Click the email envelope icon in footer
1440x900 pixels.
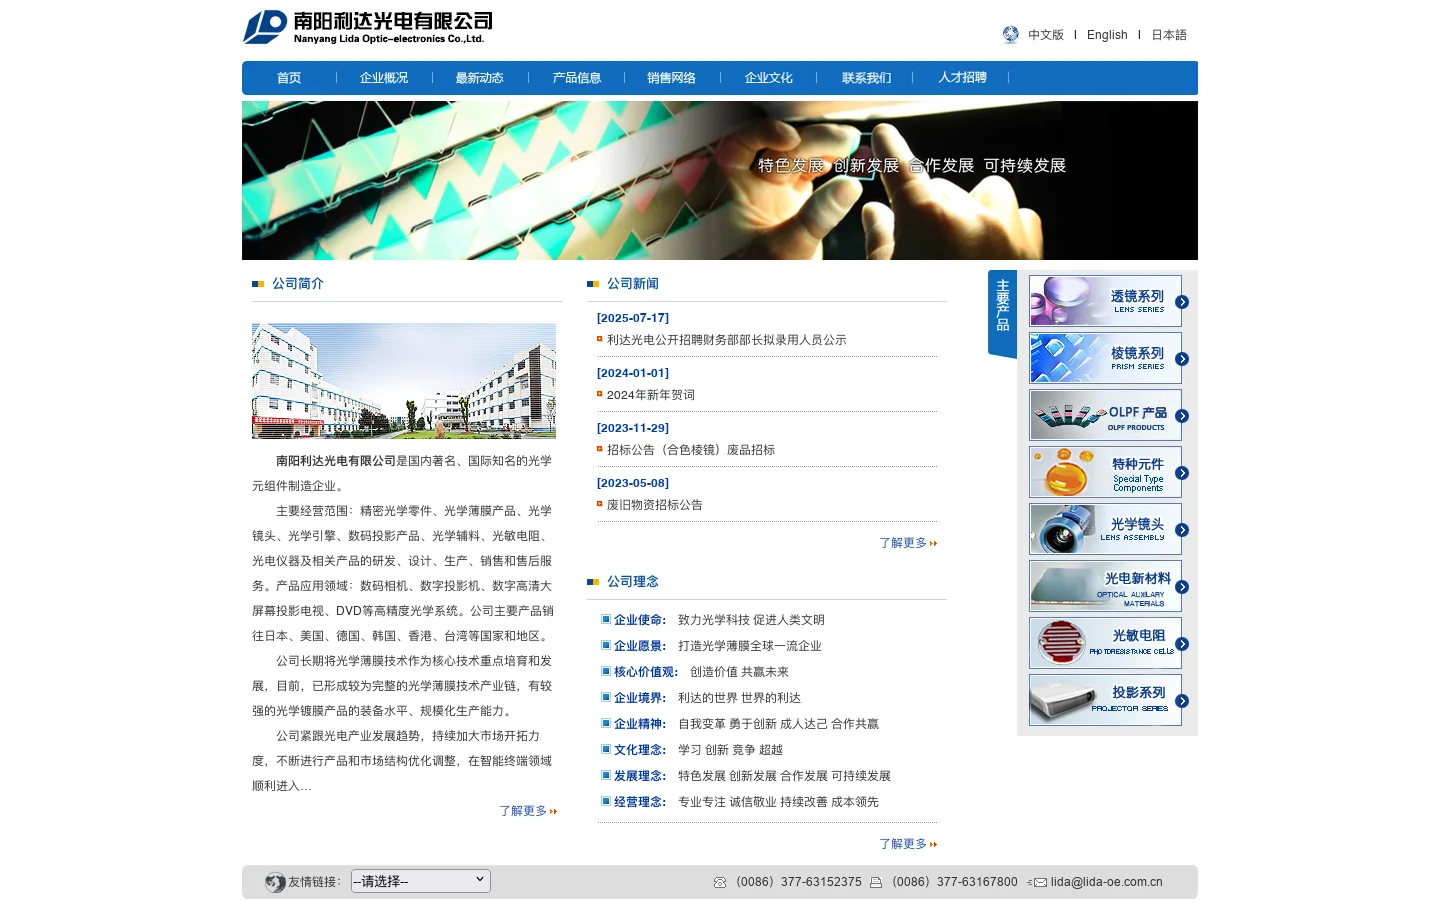click(1037, 882)
